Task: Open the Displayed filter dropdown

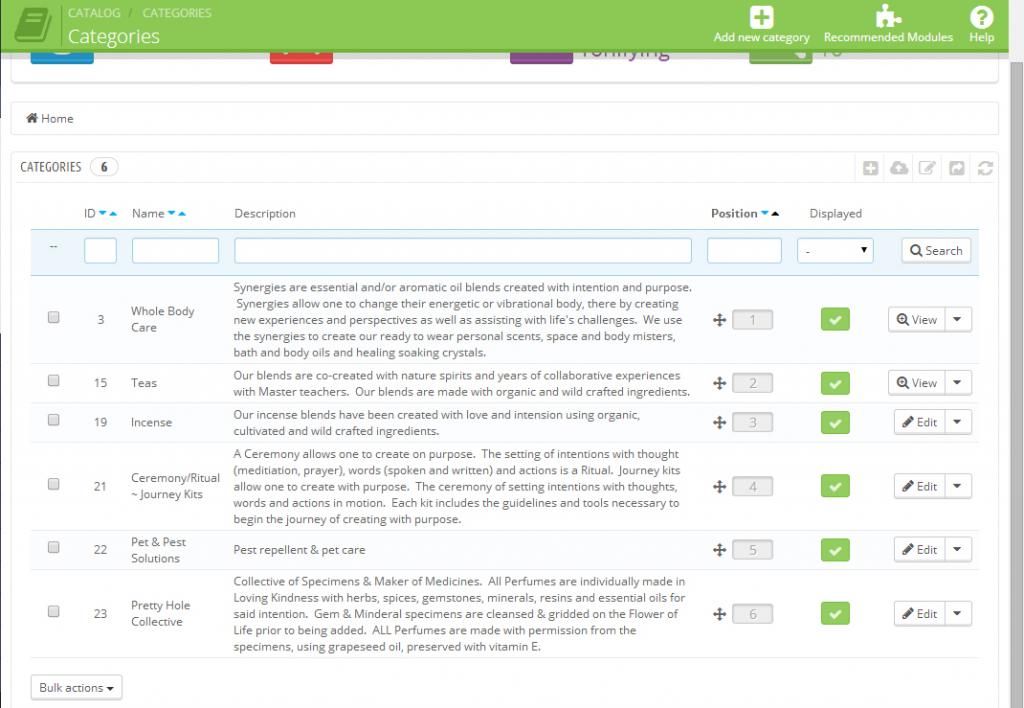Action: [x=835, y=251]
